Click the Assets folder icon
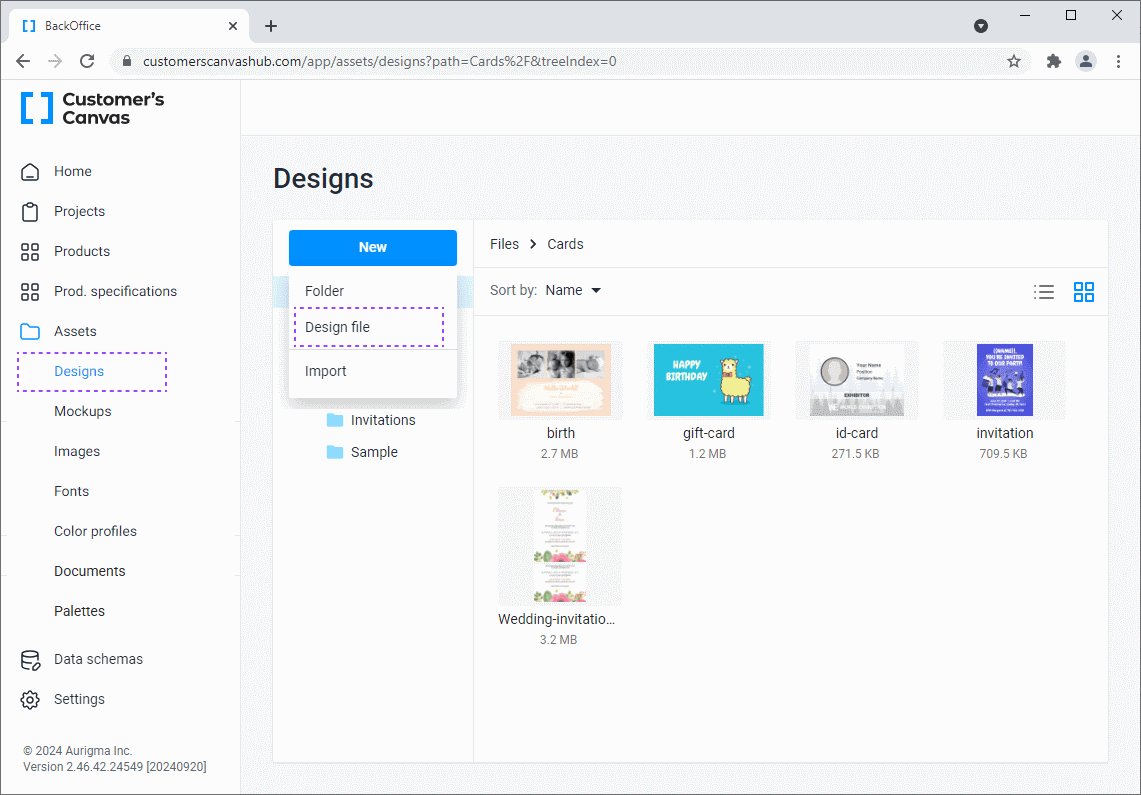1141x795 pixels. coord(30,331)
